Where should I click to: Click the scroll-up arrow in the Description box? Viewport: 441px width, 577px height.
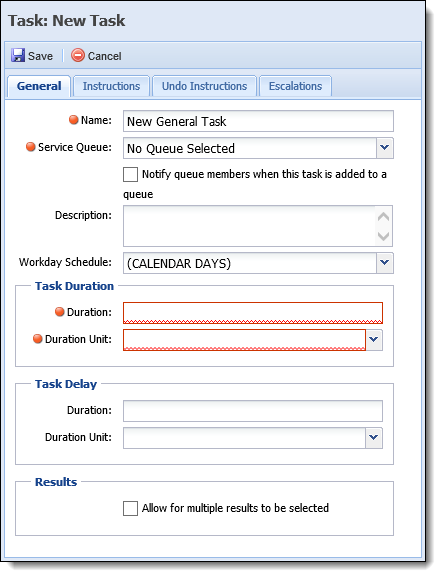click(383, 217)
